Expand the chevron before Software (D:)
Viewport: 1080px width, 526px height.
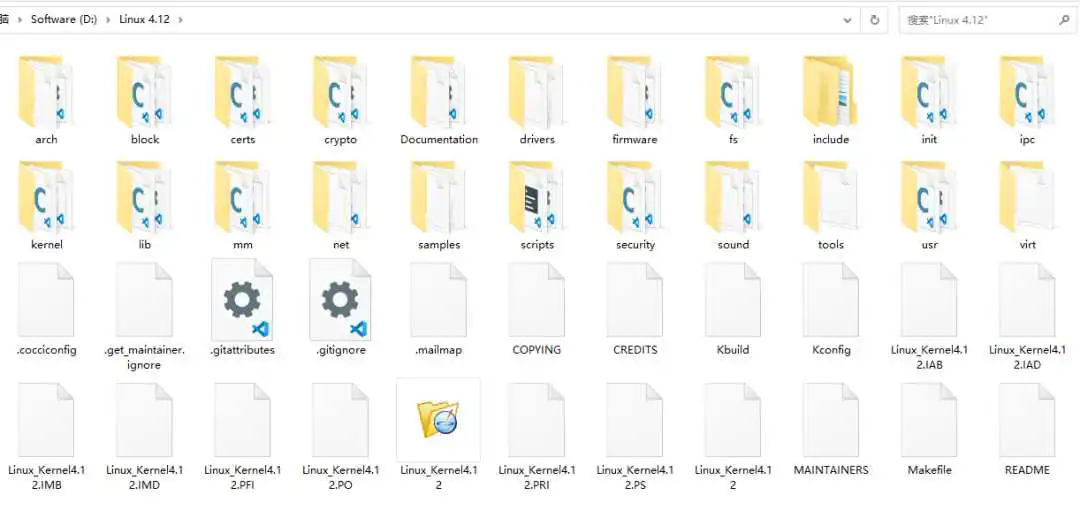[19, 19]
